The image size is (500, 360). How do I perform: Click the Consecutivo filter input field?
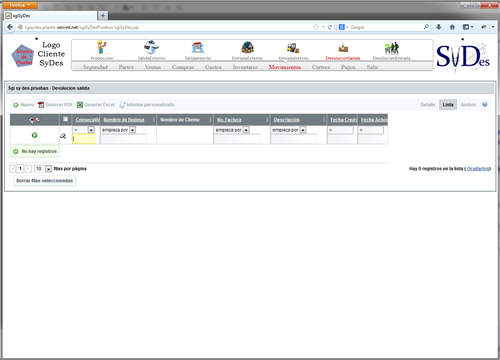pyautogui.click(x=84, y=139)
